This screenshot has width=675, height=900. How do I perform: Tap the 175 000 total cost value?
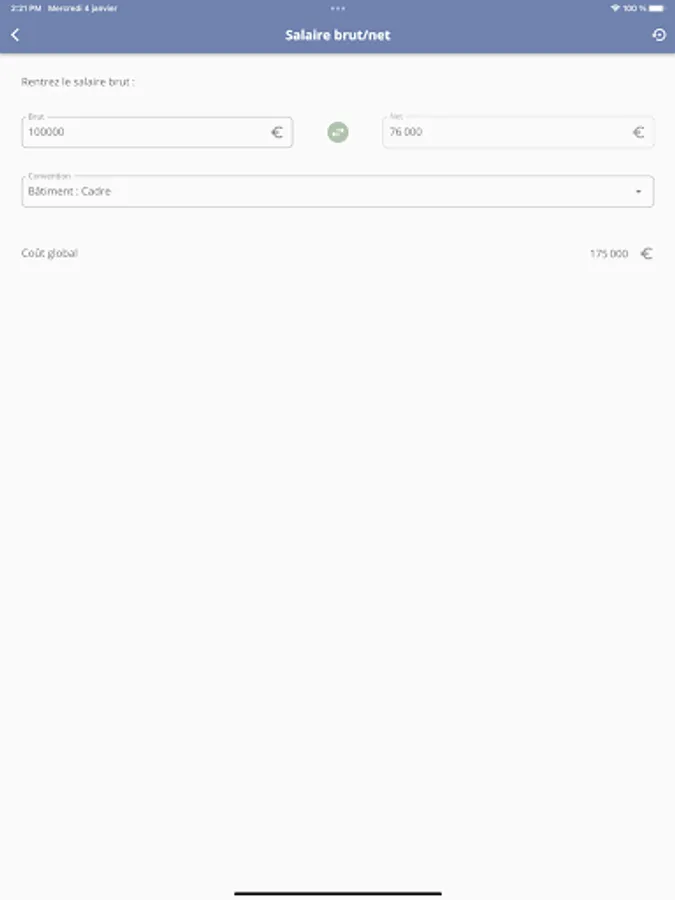(x=609, y=254)
